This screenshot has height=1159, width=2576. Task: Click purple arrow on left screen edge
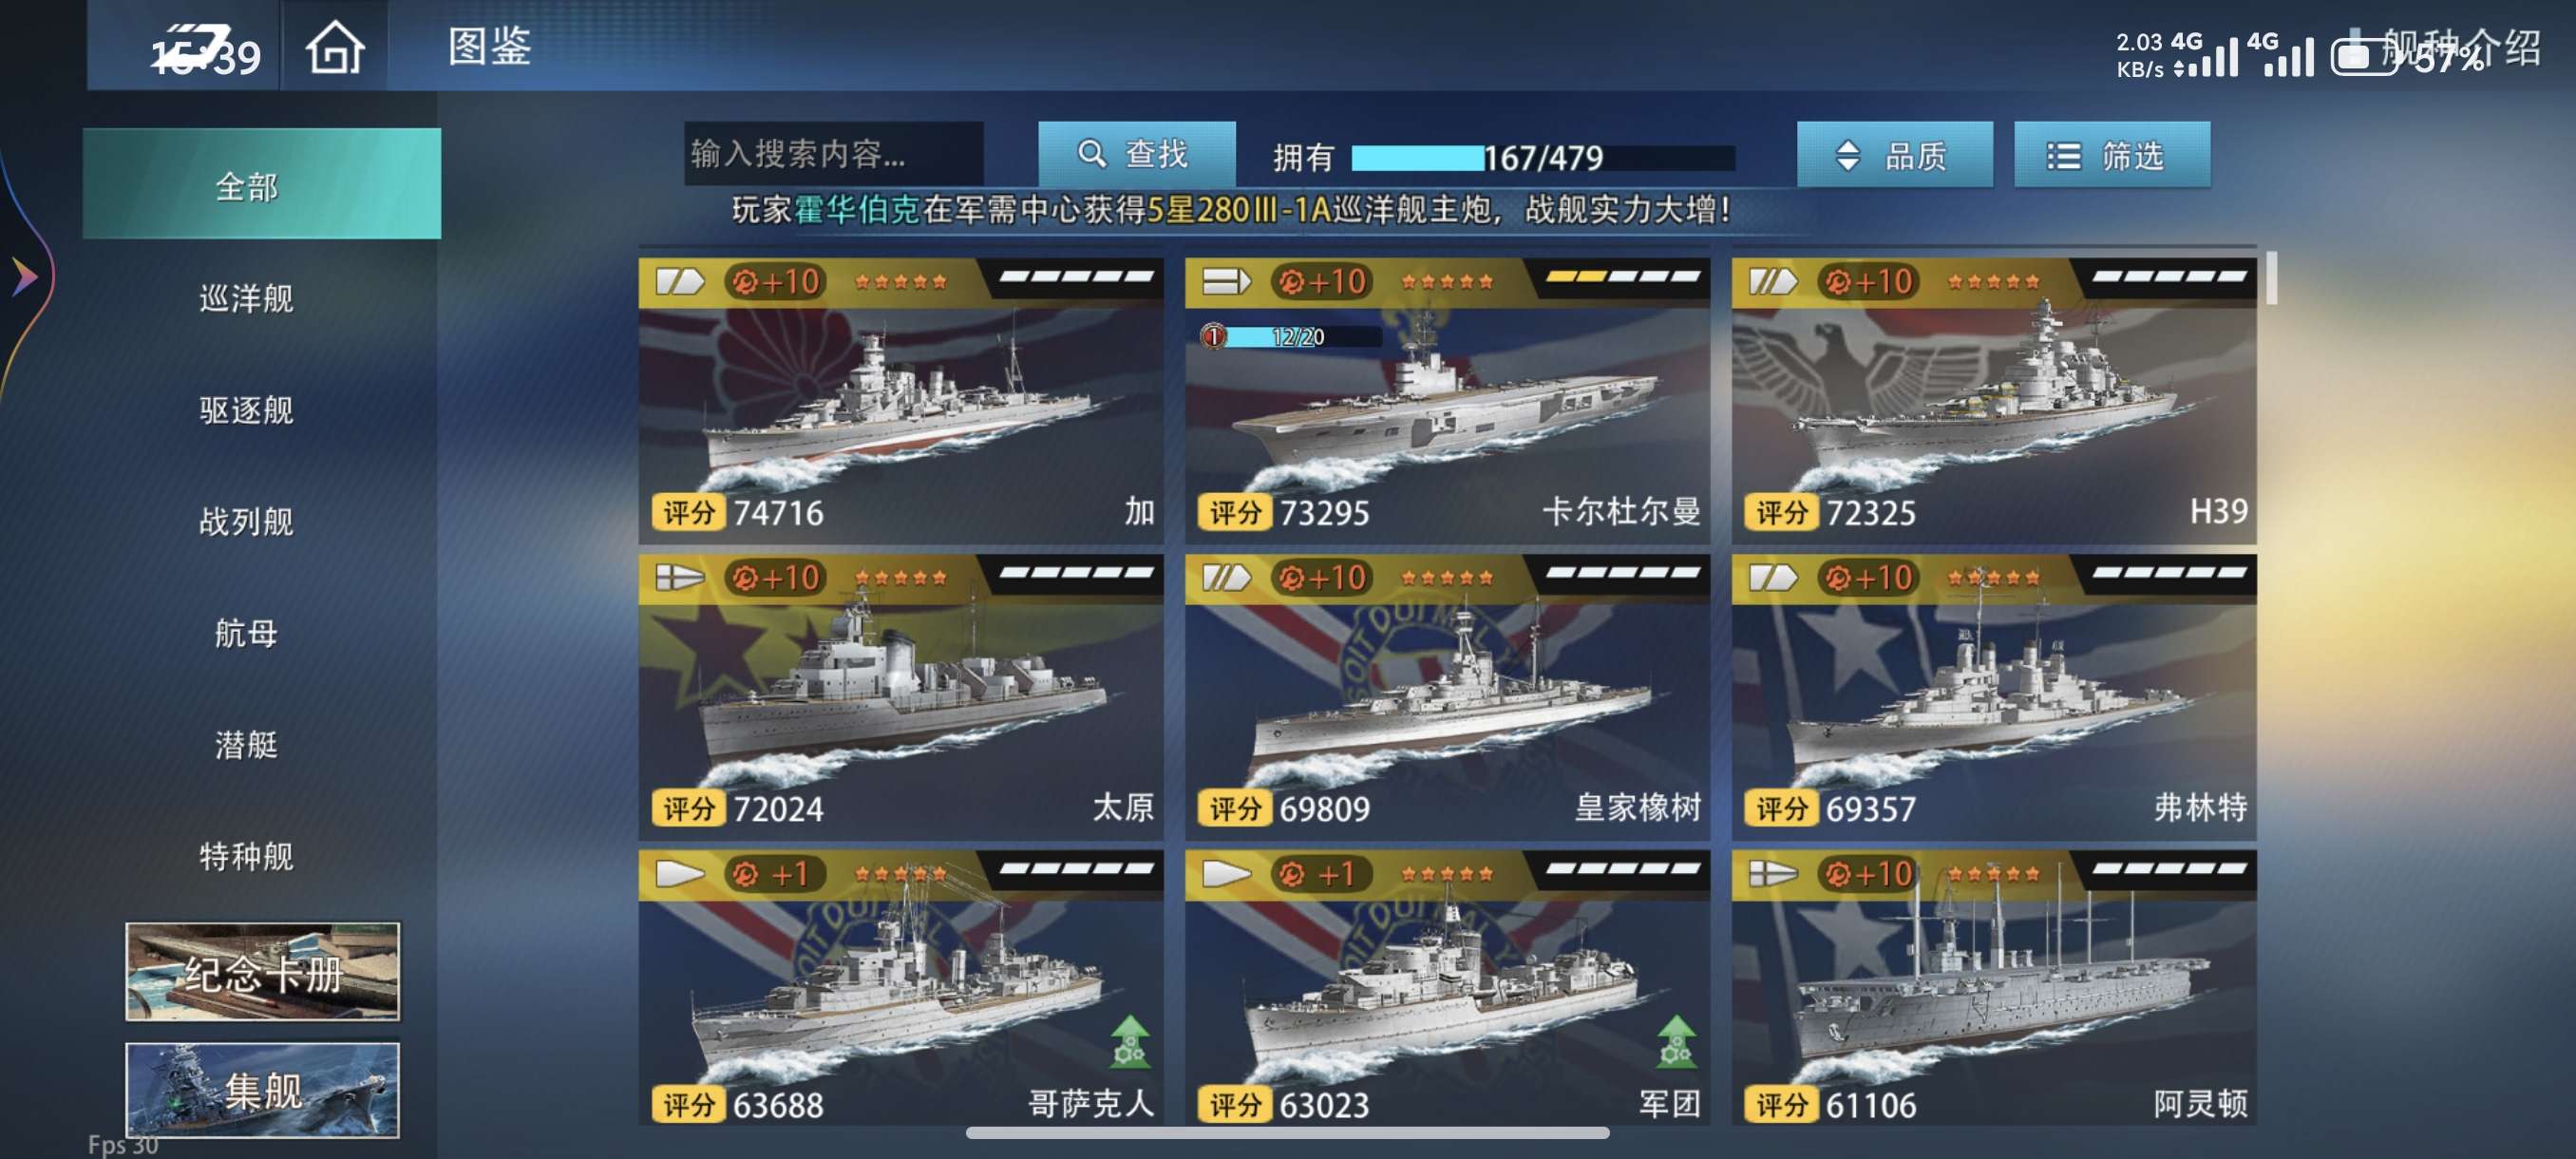pos(24,276)
